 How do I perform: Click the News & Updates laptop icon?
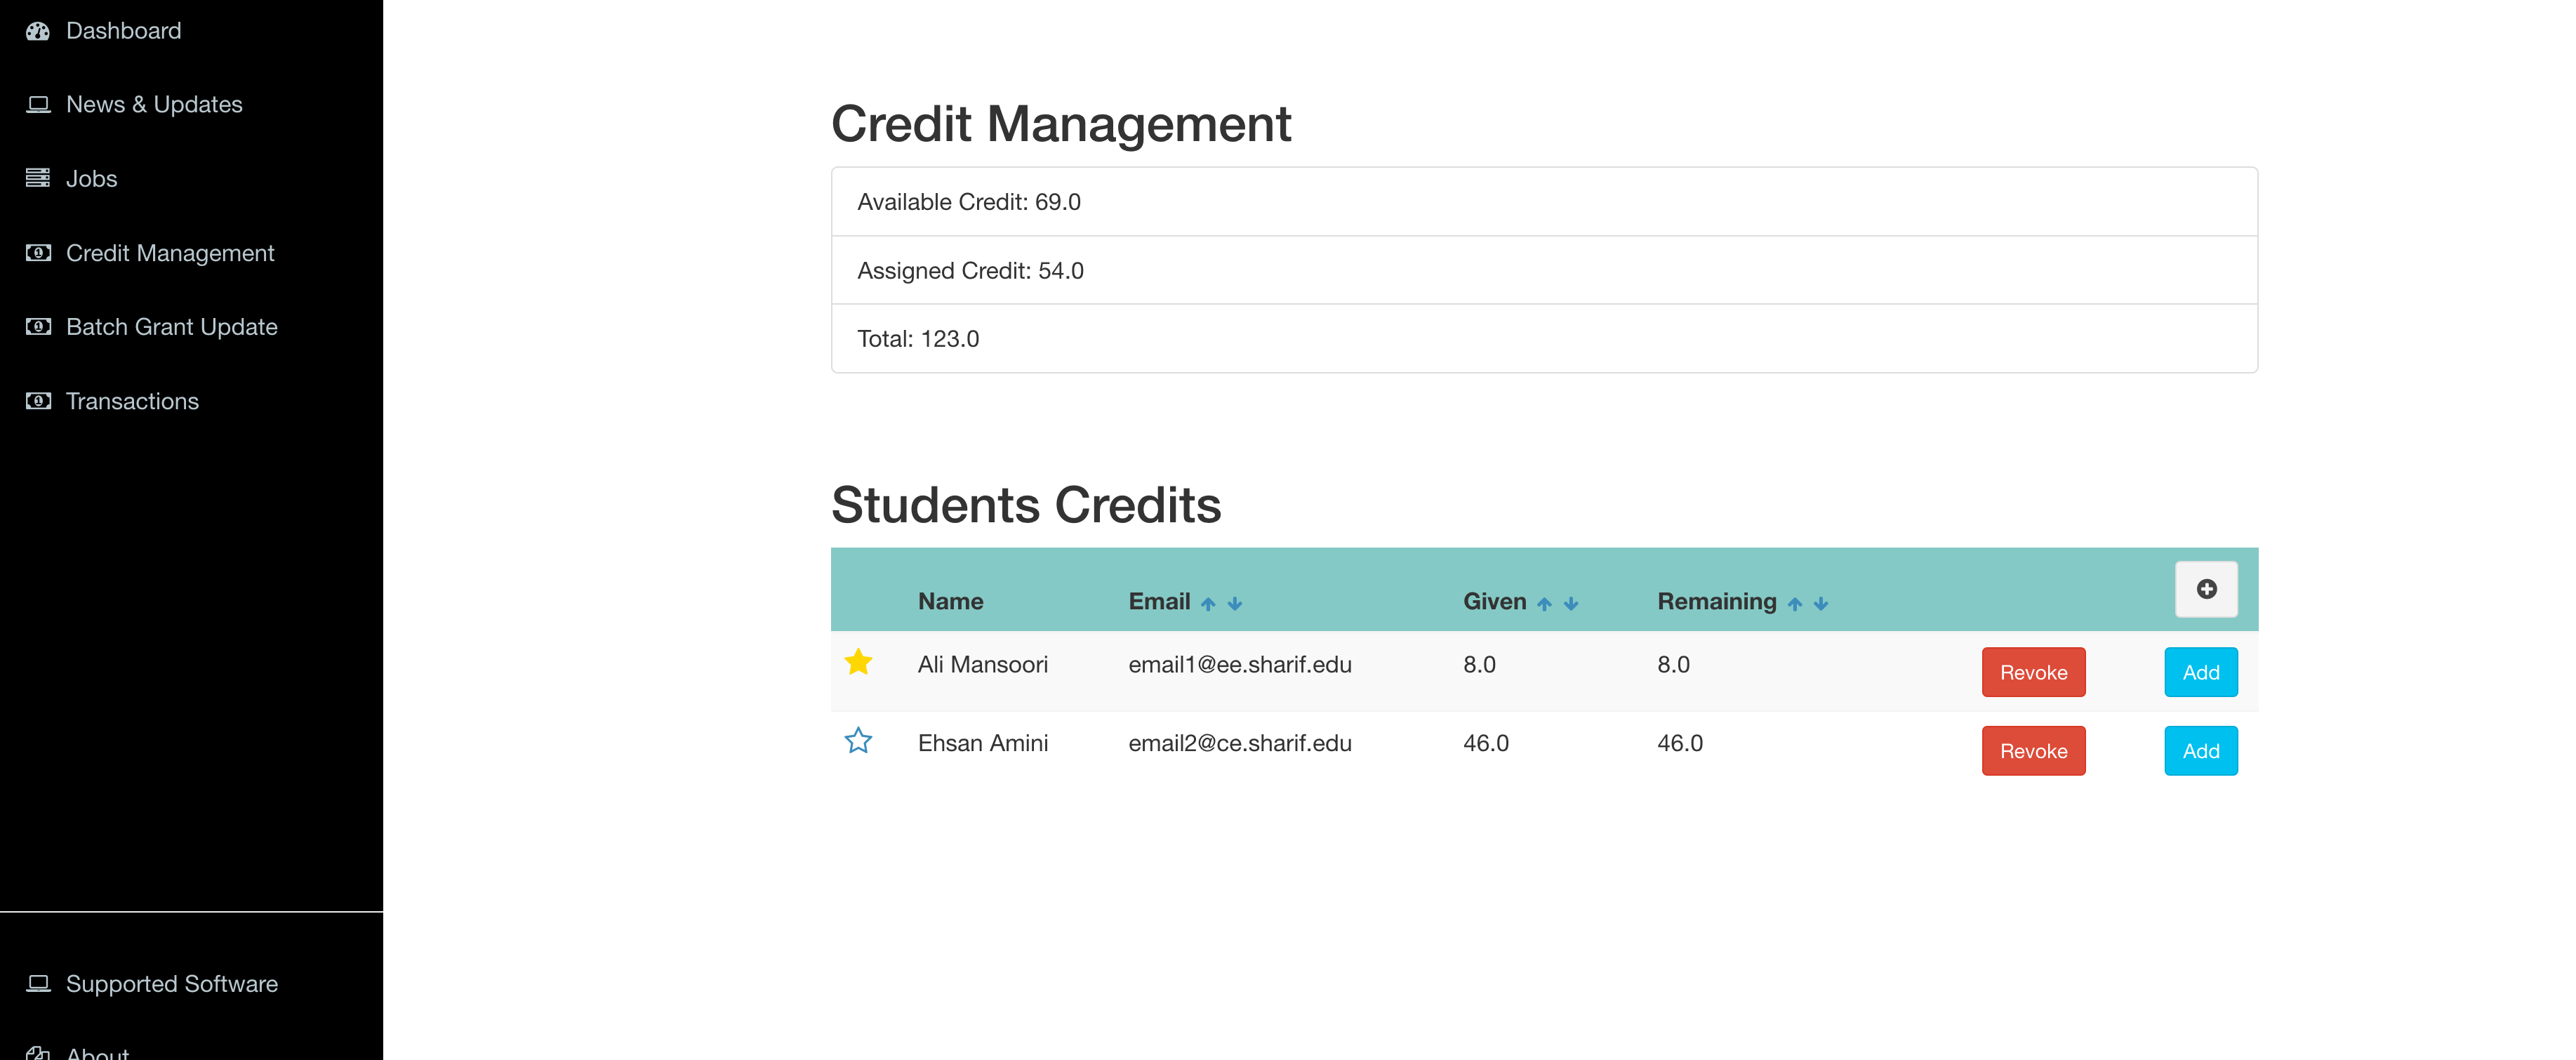[x=38, y=105]
